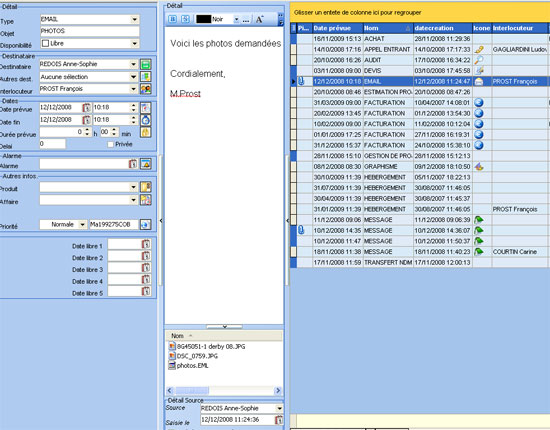This screenshot has height=430, width=550.
Task: Expand the Type dropdown showing EMAIL
Action: pyautogui.click(x=135, y=19)
